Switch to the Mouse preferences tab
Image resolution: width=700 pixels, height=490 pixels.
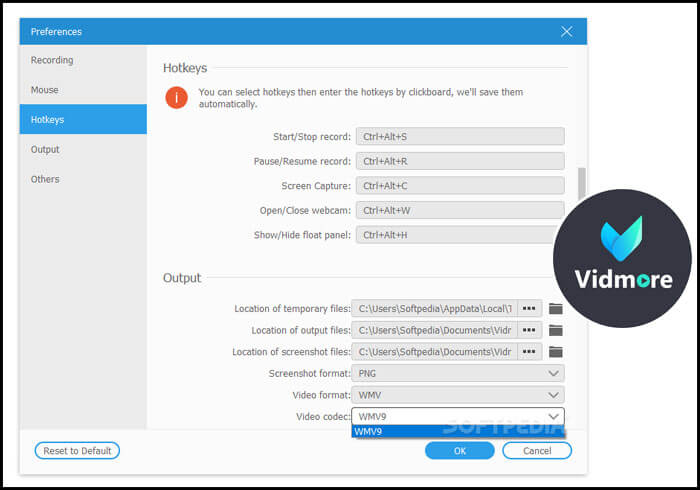(83, 90)
